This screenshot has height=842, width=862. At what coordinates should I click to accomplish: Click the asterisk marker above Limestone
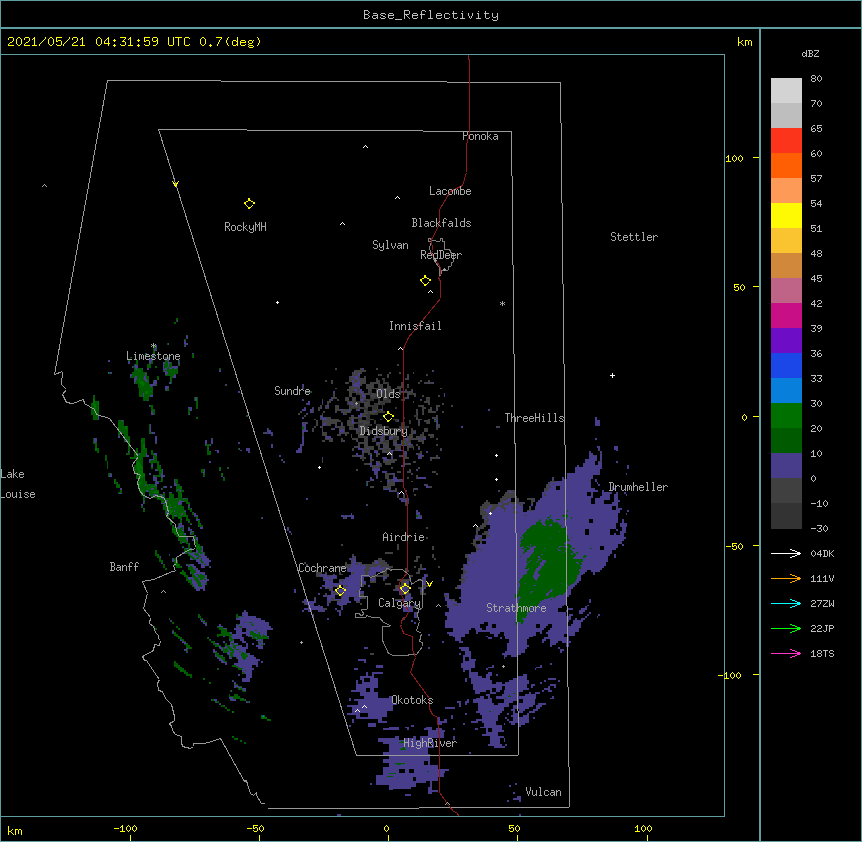(154, 346)
